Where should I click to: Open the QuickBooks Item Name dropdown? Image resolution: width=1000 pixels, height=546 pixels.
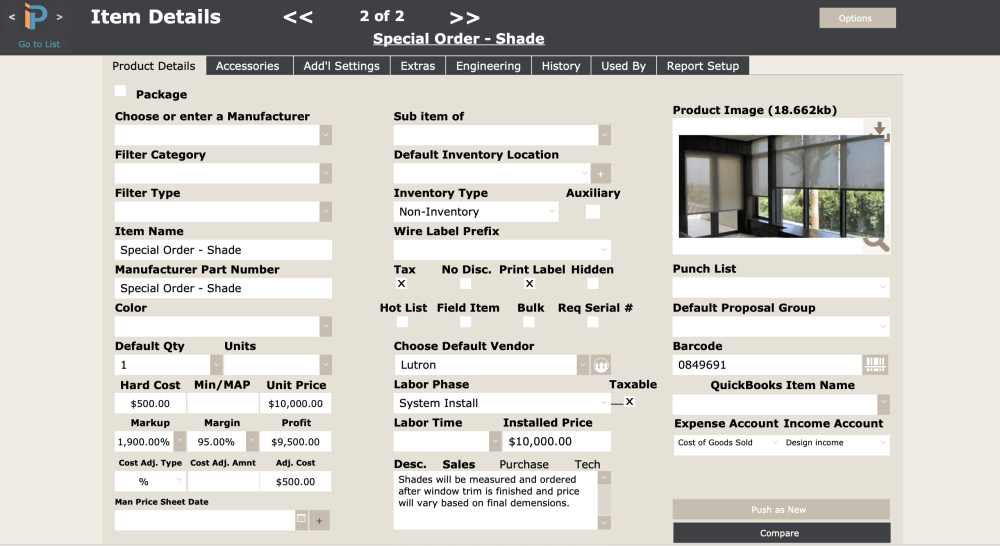tap(883, 404)
